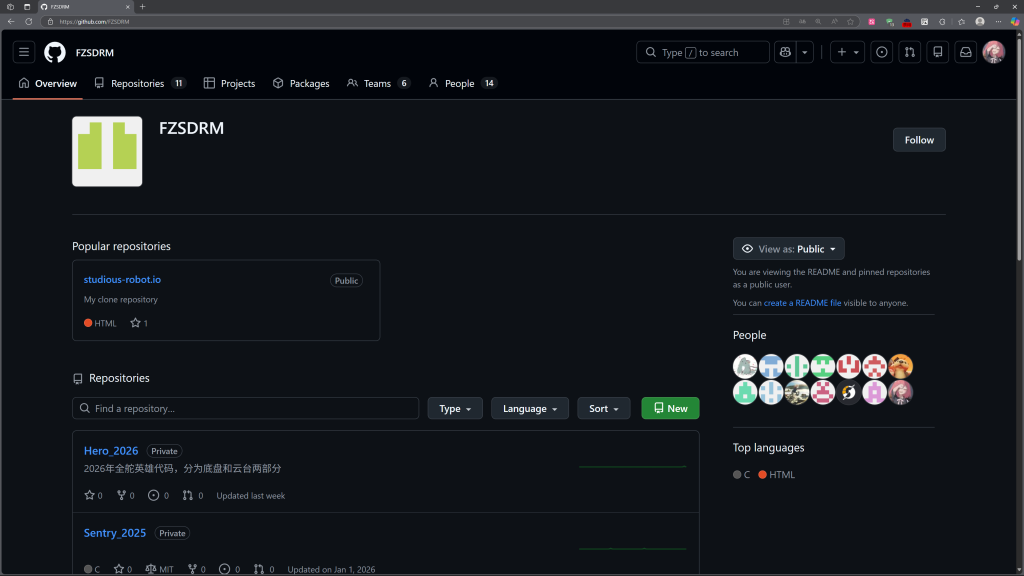Open the Create new plus dropdown
The height and width of the screenshot is (576, 1024).
pos(848,52)
